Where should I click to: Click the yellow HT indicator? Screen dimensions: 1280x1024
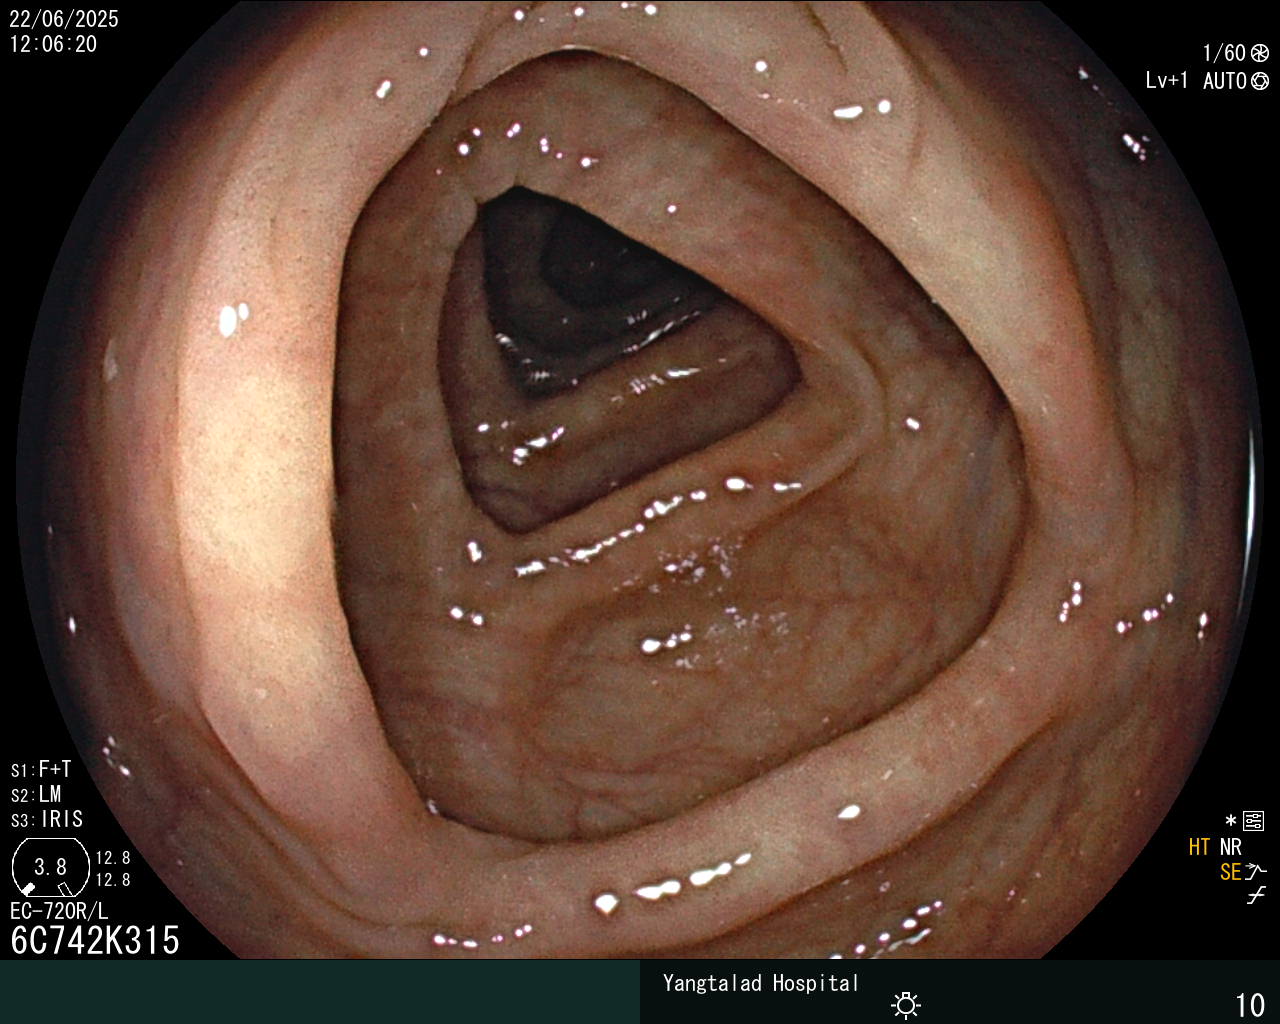tap(1199, 847)
